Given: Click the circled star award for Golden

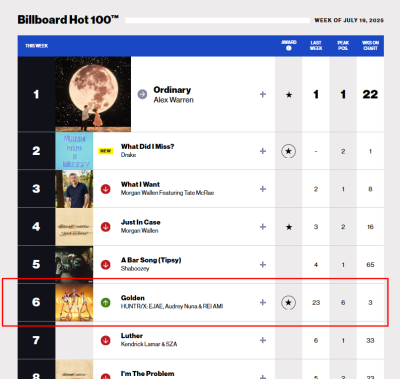Looking at the screenshot, I should click(x=288, y=303).
